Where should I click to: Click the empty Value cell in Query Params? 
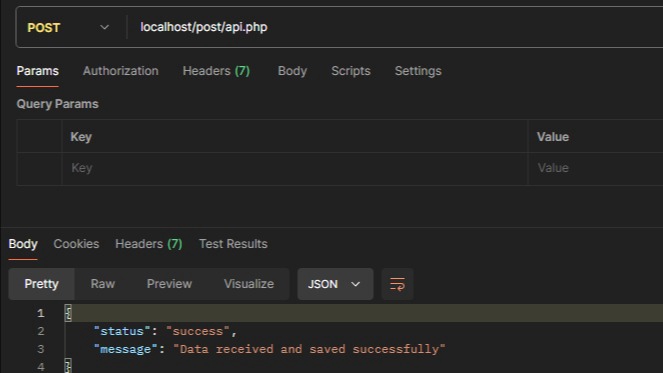pos(596,168)
